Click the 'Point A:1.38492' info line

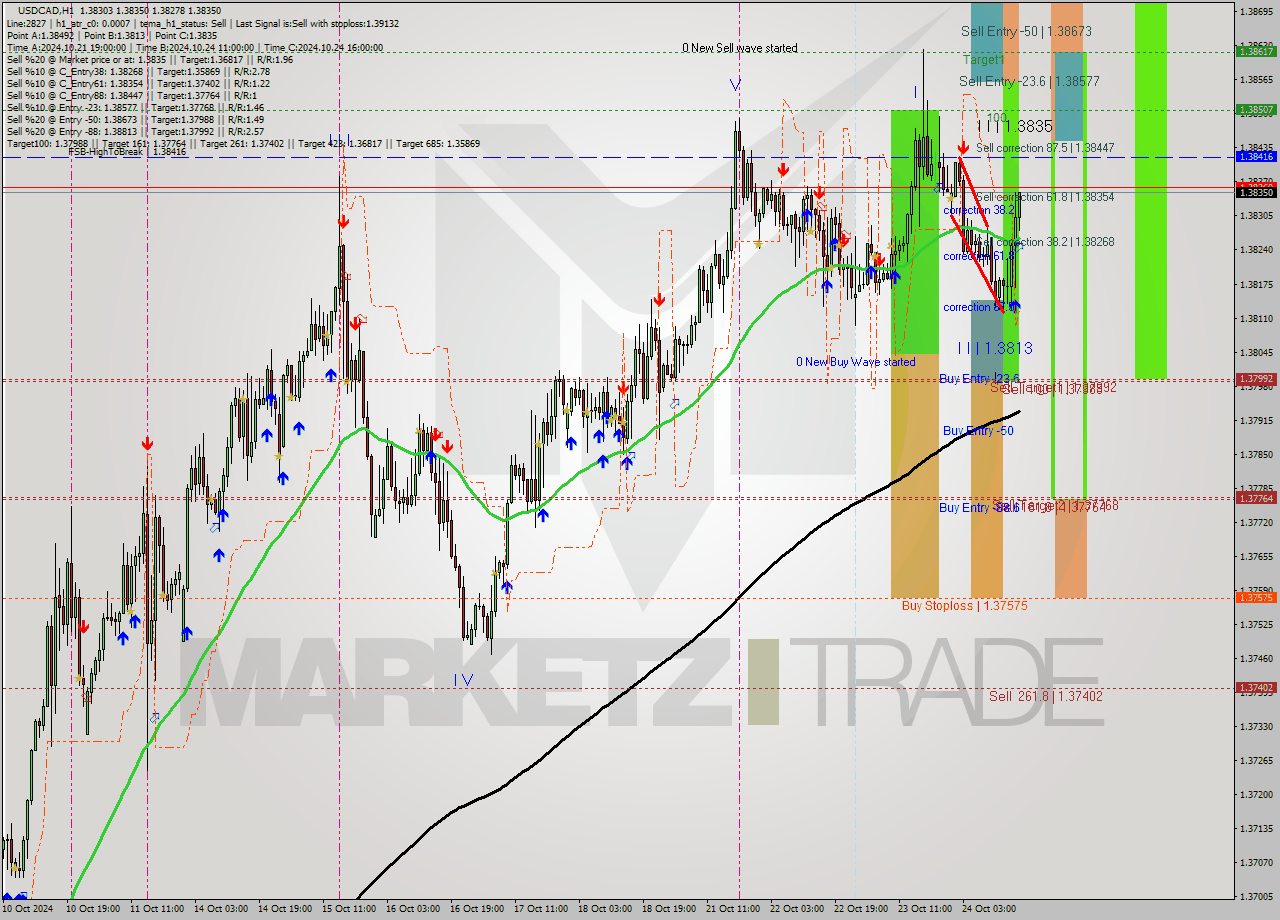pos(111,35)
